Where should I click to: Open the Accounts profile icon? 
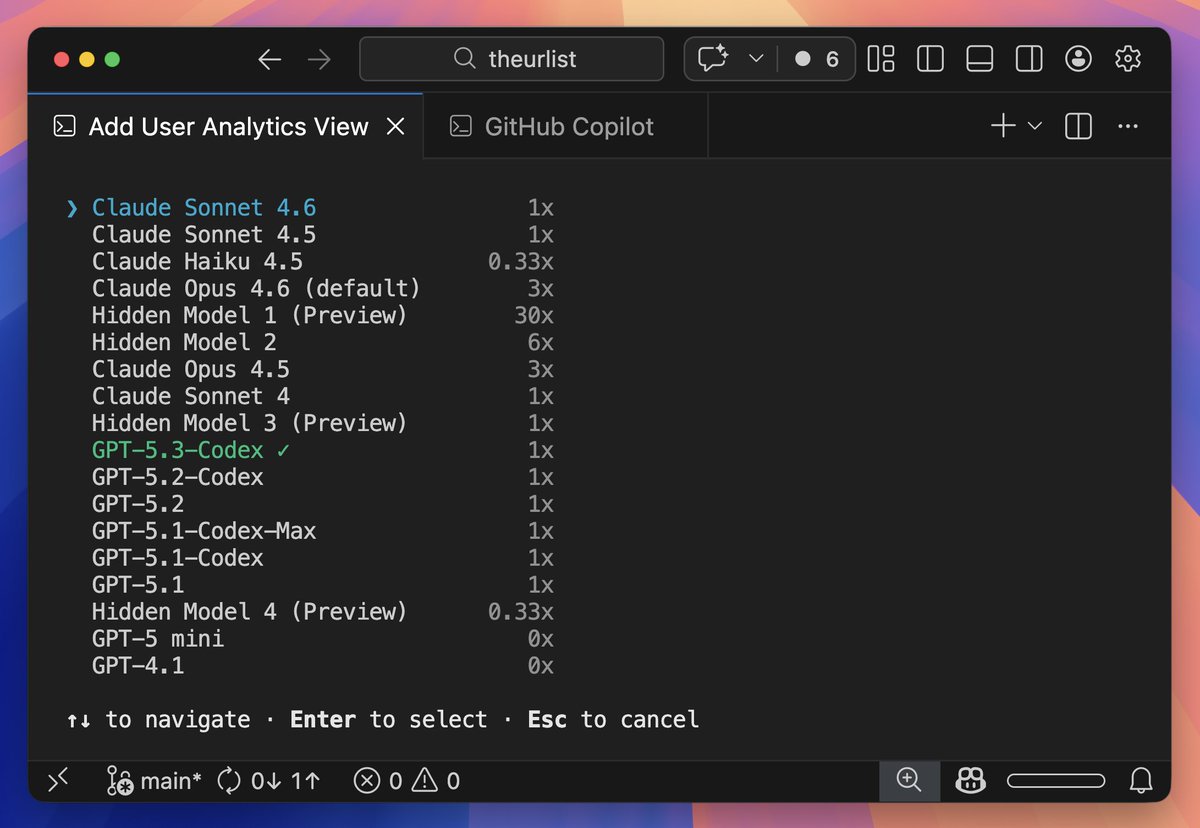(1078, 59)
